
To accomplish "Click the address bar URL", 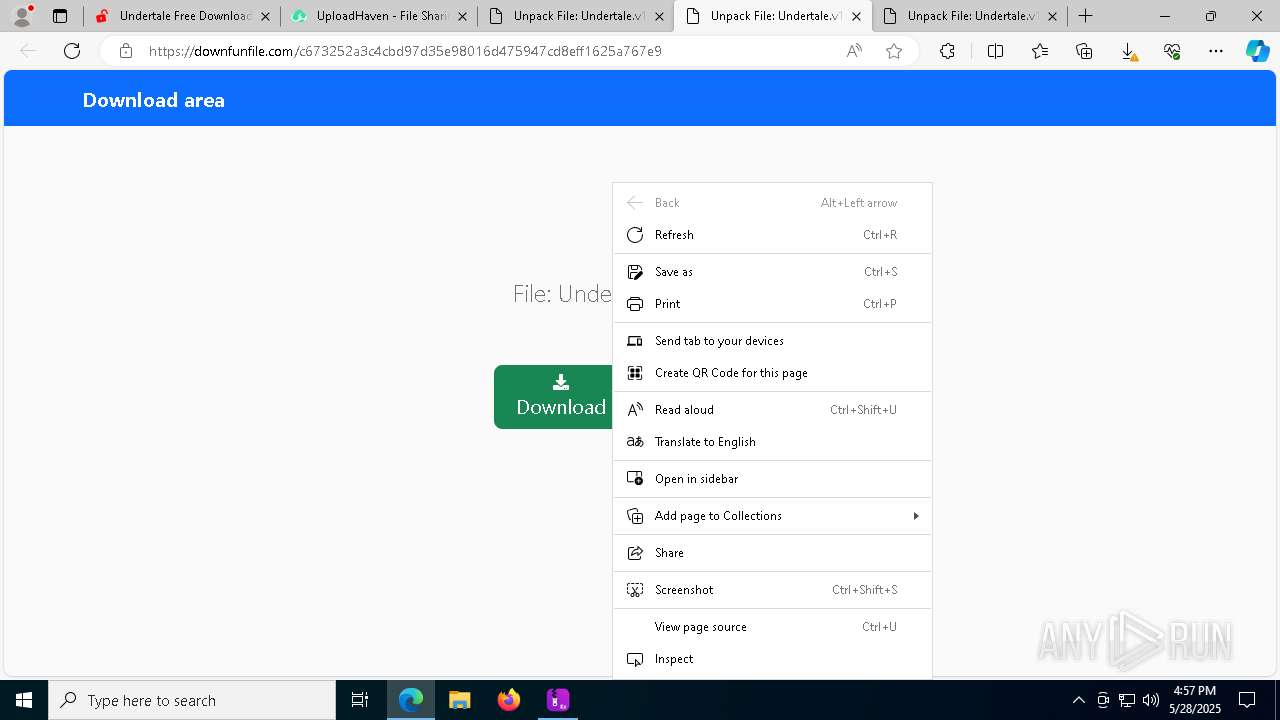I will (405, 51).
